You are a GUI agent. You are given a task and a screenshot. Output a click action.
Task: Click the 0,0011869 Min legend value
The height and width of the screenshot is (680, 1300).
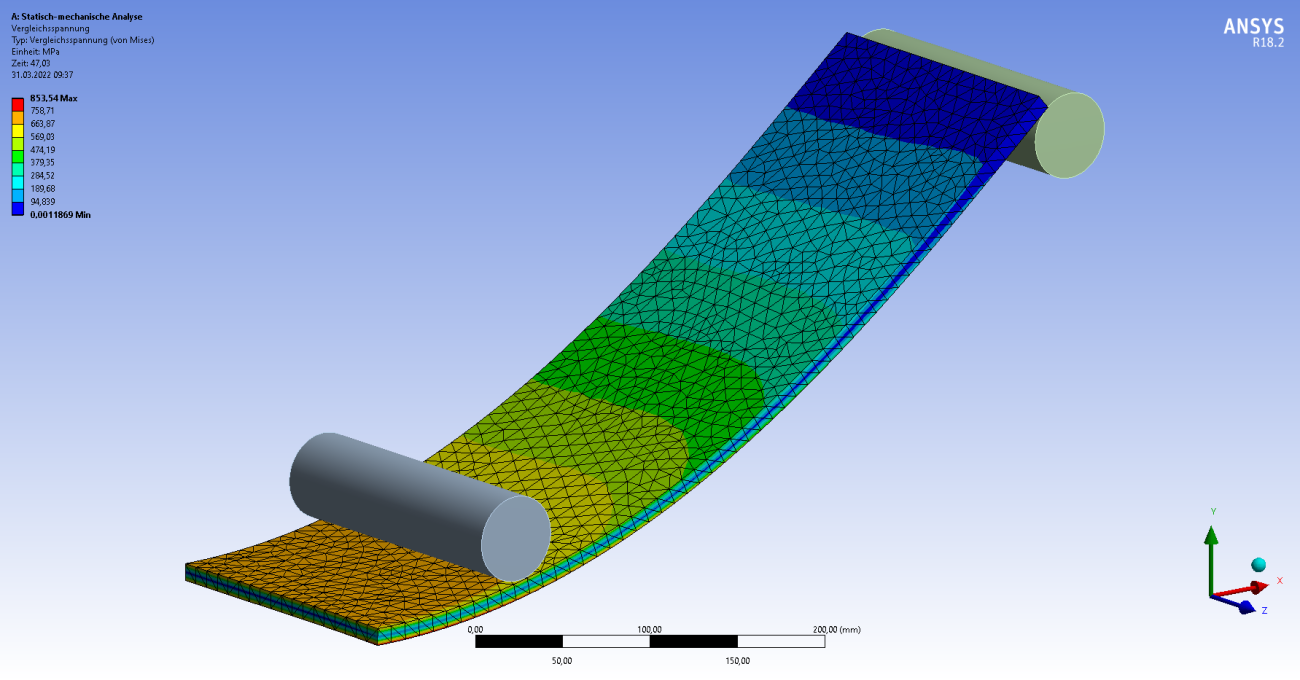[60, 214]
